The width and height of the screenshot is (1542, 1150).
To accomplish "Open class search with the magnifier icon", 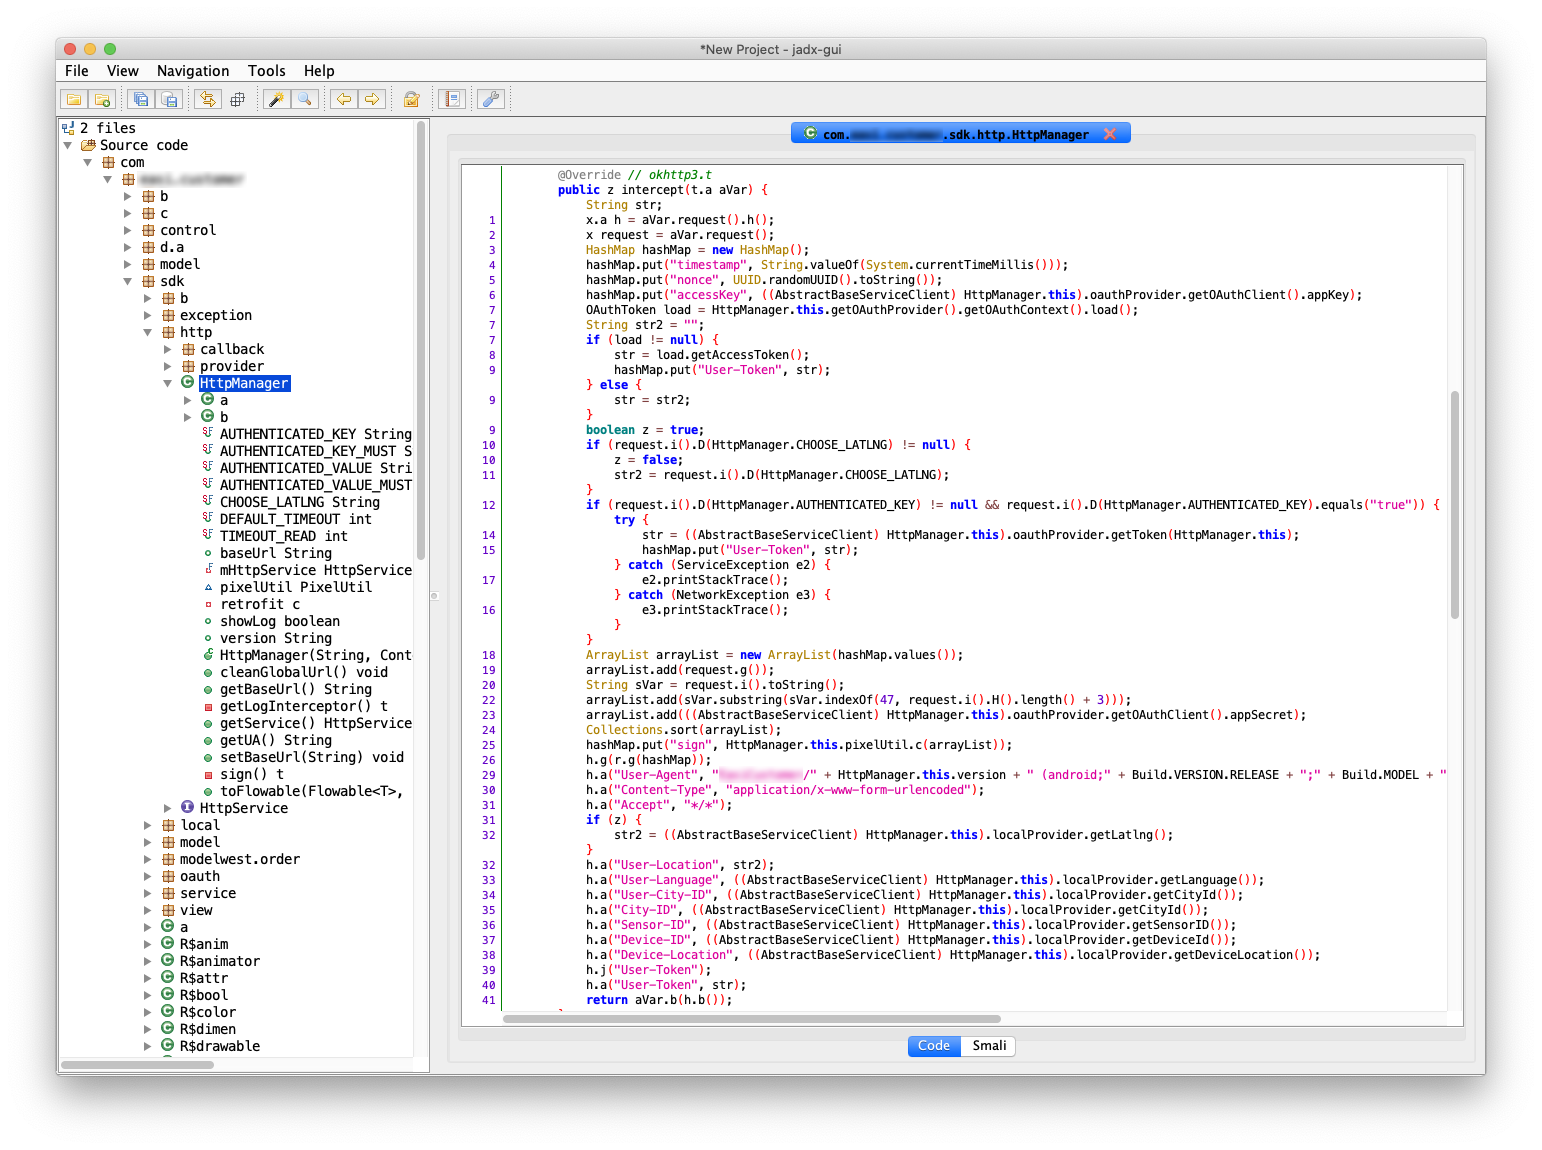I will coord(305,99).
